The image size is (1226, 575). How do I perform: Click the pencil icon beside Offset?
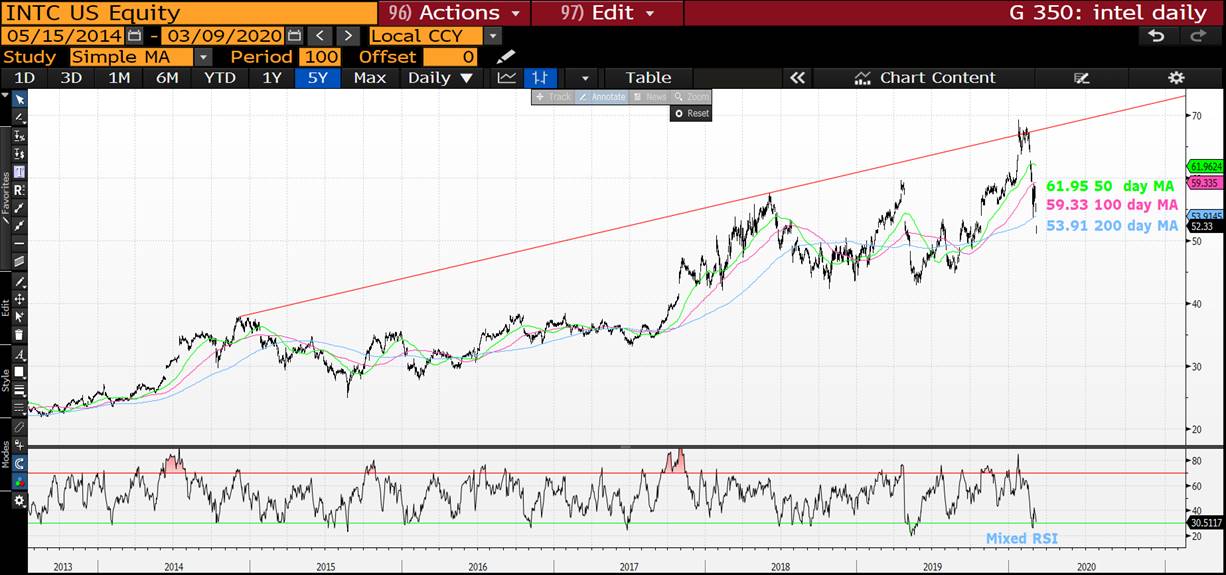pyautogui.click(x=506, y=57)
